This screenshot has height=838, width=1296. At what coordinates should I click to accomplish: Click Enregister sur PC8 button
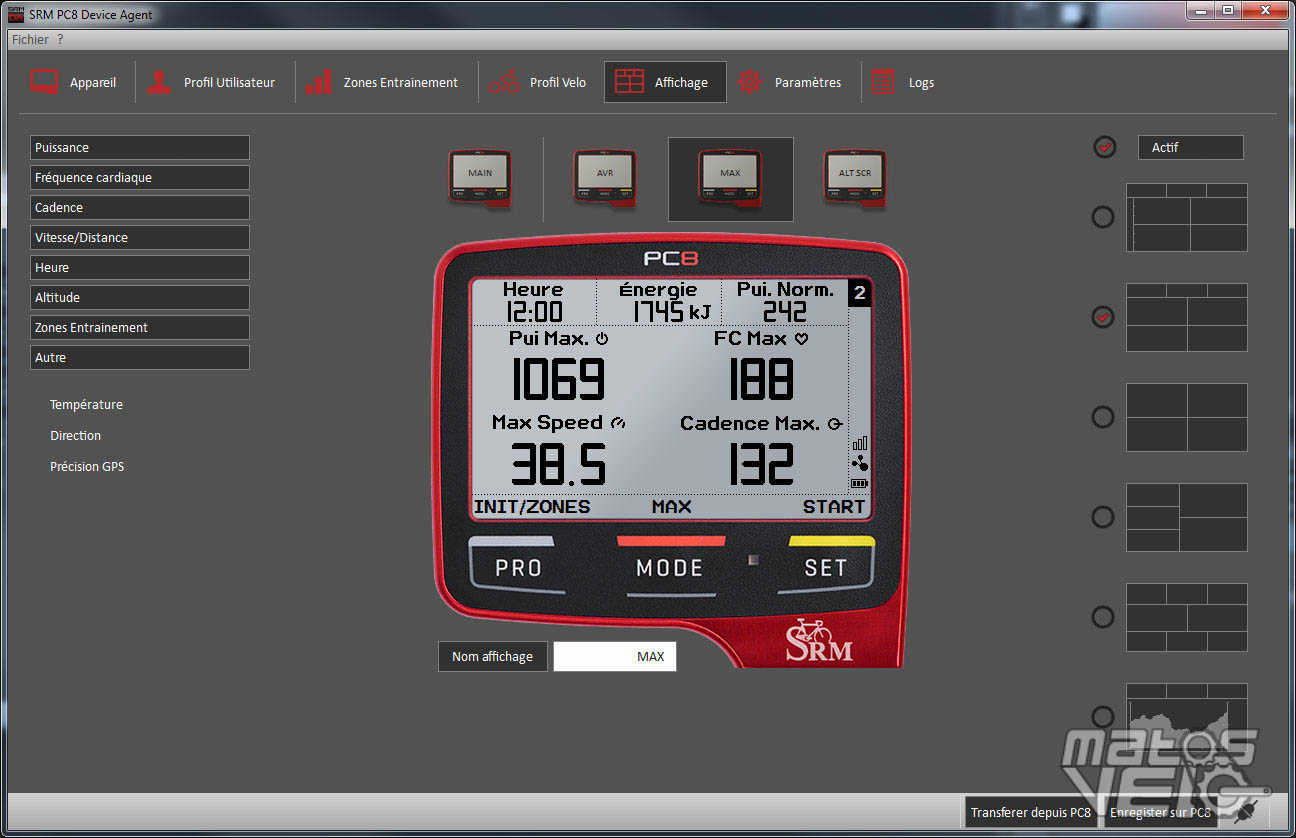click(x=1160, y=812)
